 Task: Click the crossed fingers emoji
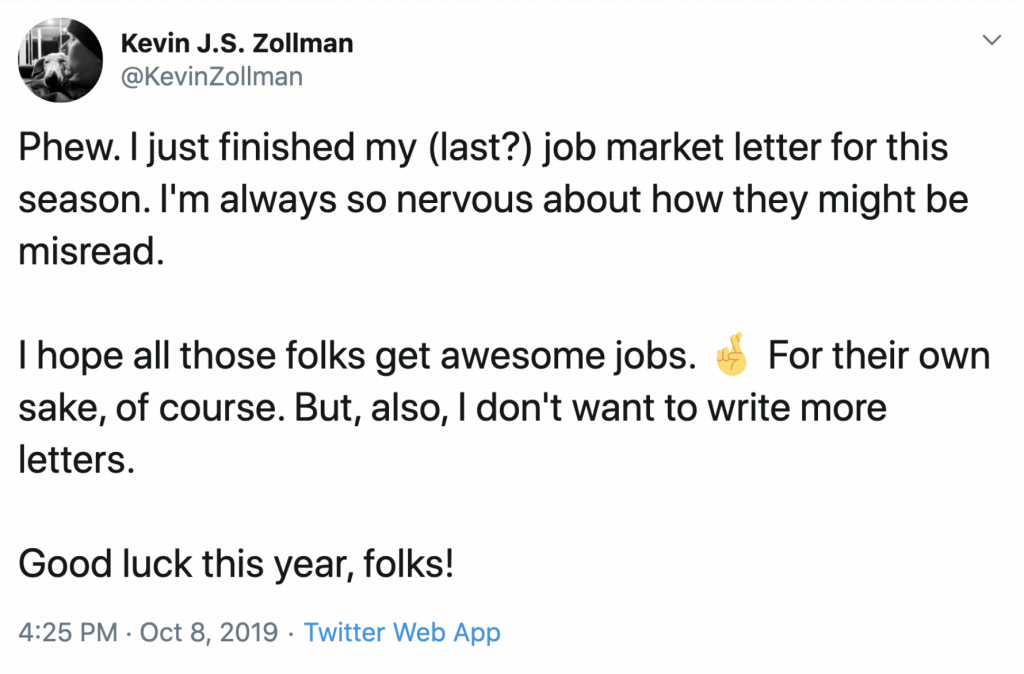point(732,360)
